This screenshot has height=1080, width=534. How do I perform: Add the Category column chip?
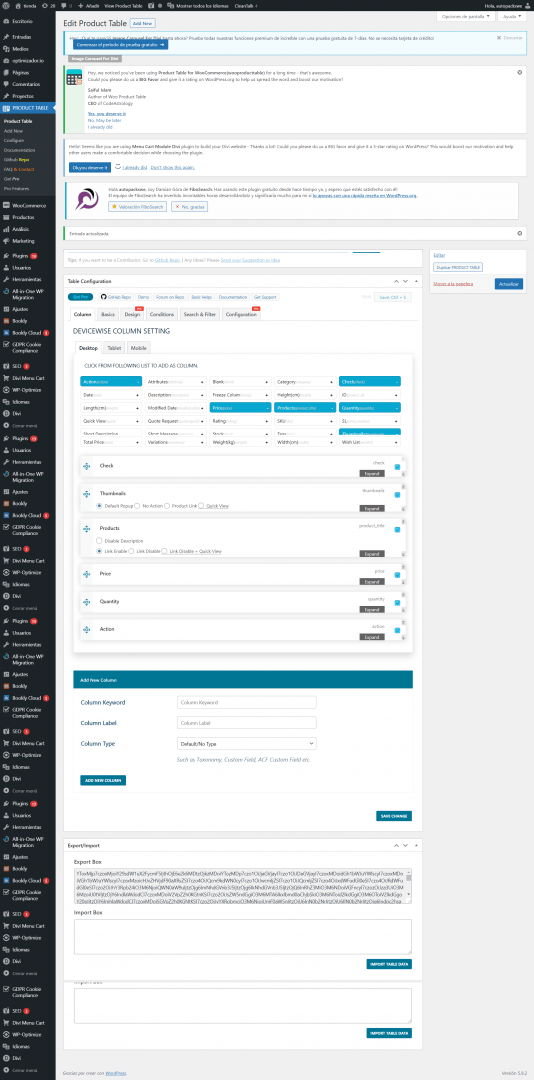[305, 381]
